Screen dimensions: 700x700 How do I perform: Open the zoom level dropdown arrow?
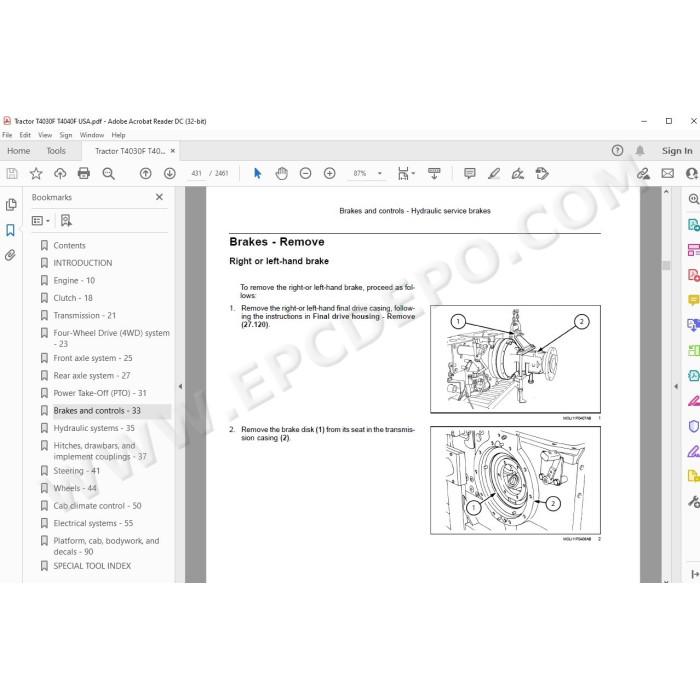coord(380,173)
